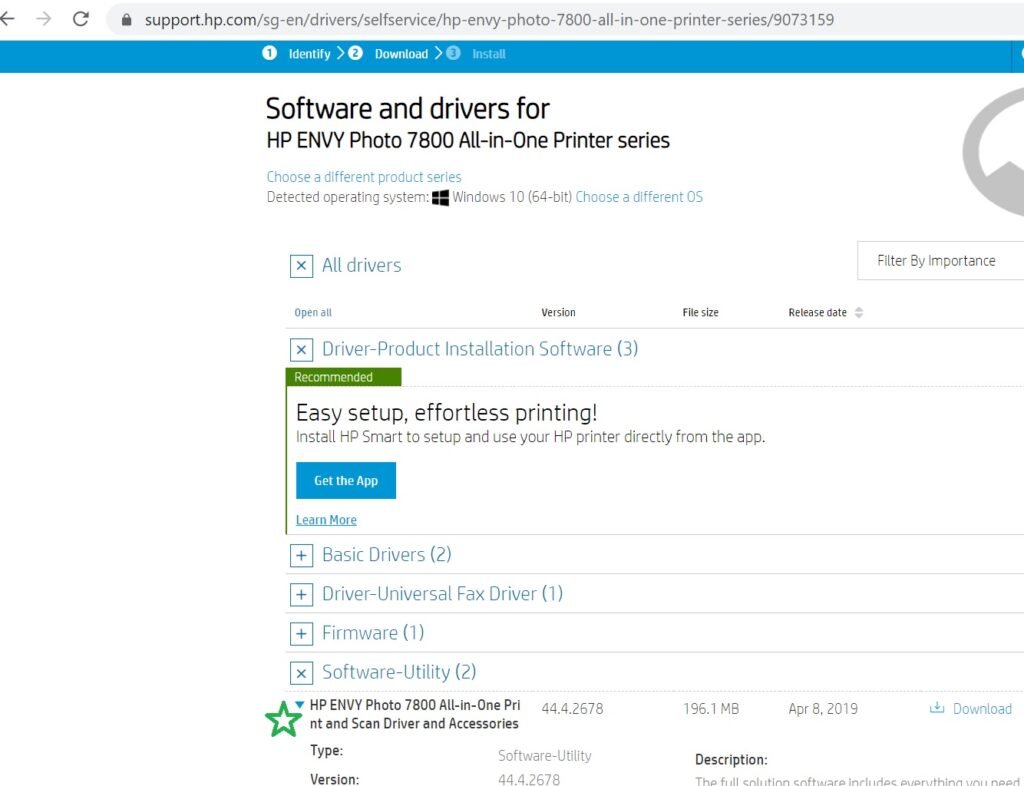This screenshot has width=1024, height=786.
Task: Click the browser back arrow
Action: pos(7,19)
